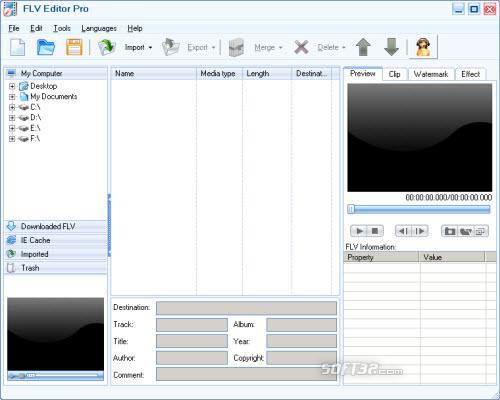Select the Desktop folder in tree
500x400 pixels.
[x=43, y=86]
